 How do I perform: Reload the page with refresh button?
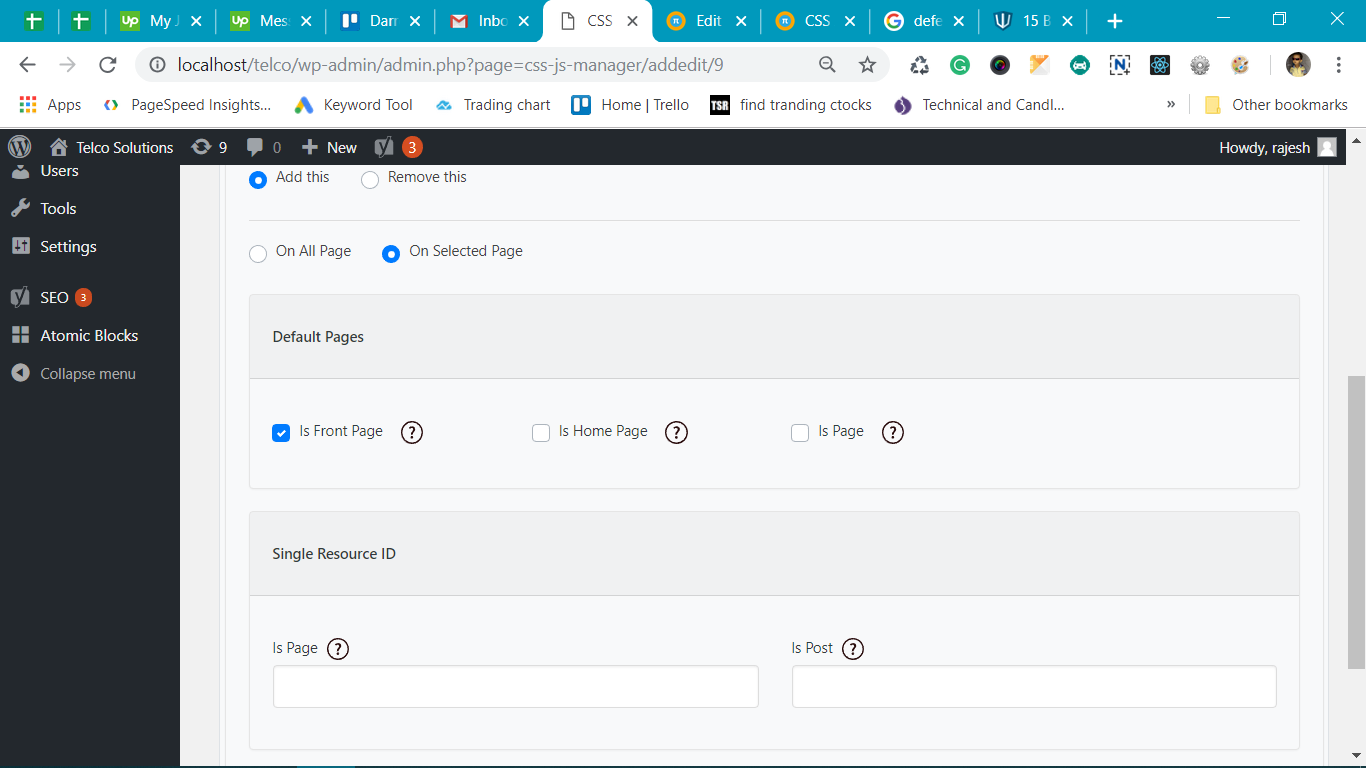108,65
